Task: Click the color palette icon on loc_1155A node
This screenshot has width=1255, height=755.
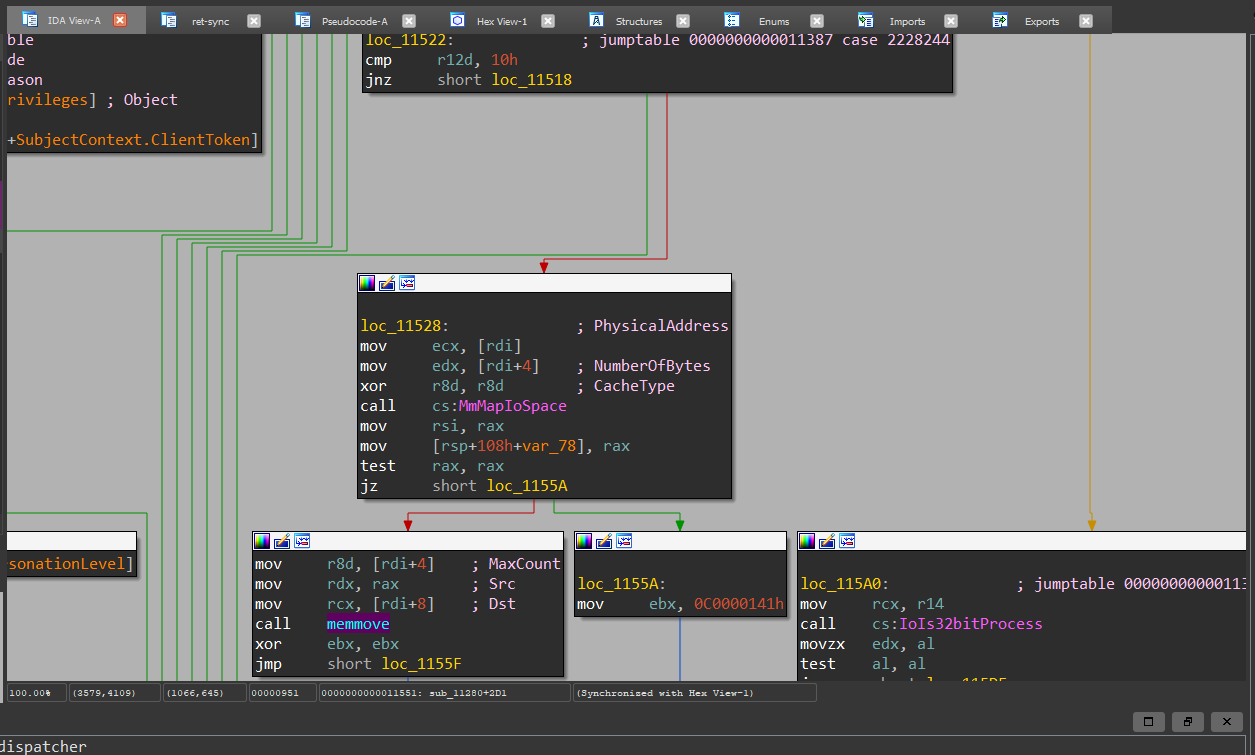Action: click(584, 541)
